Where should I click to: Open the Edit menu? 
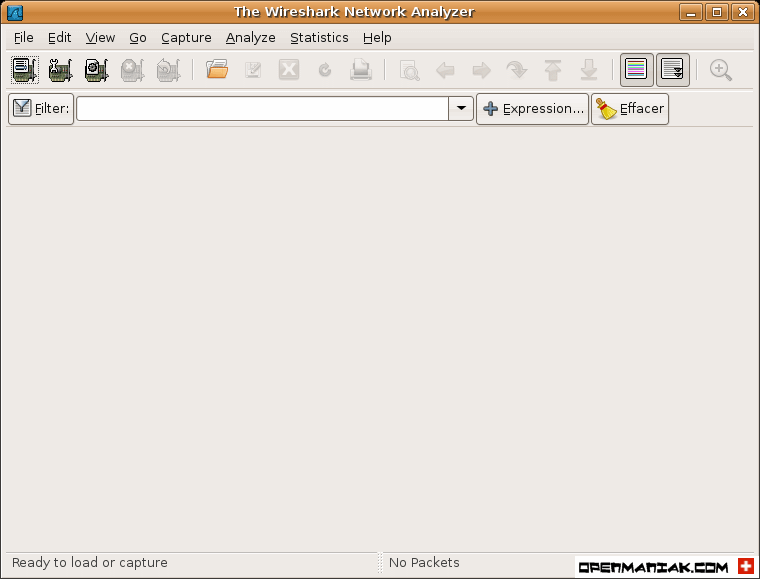[60, 38]
